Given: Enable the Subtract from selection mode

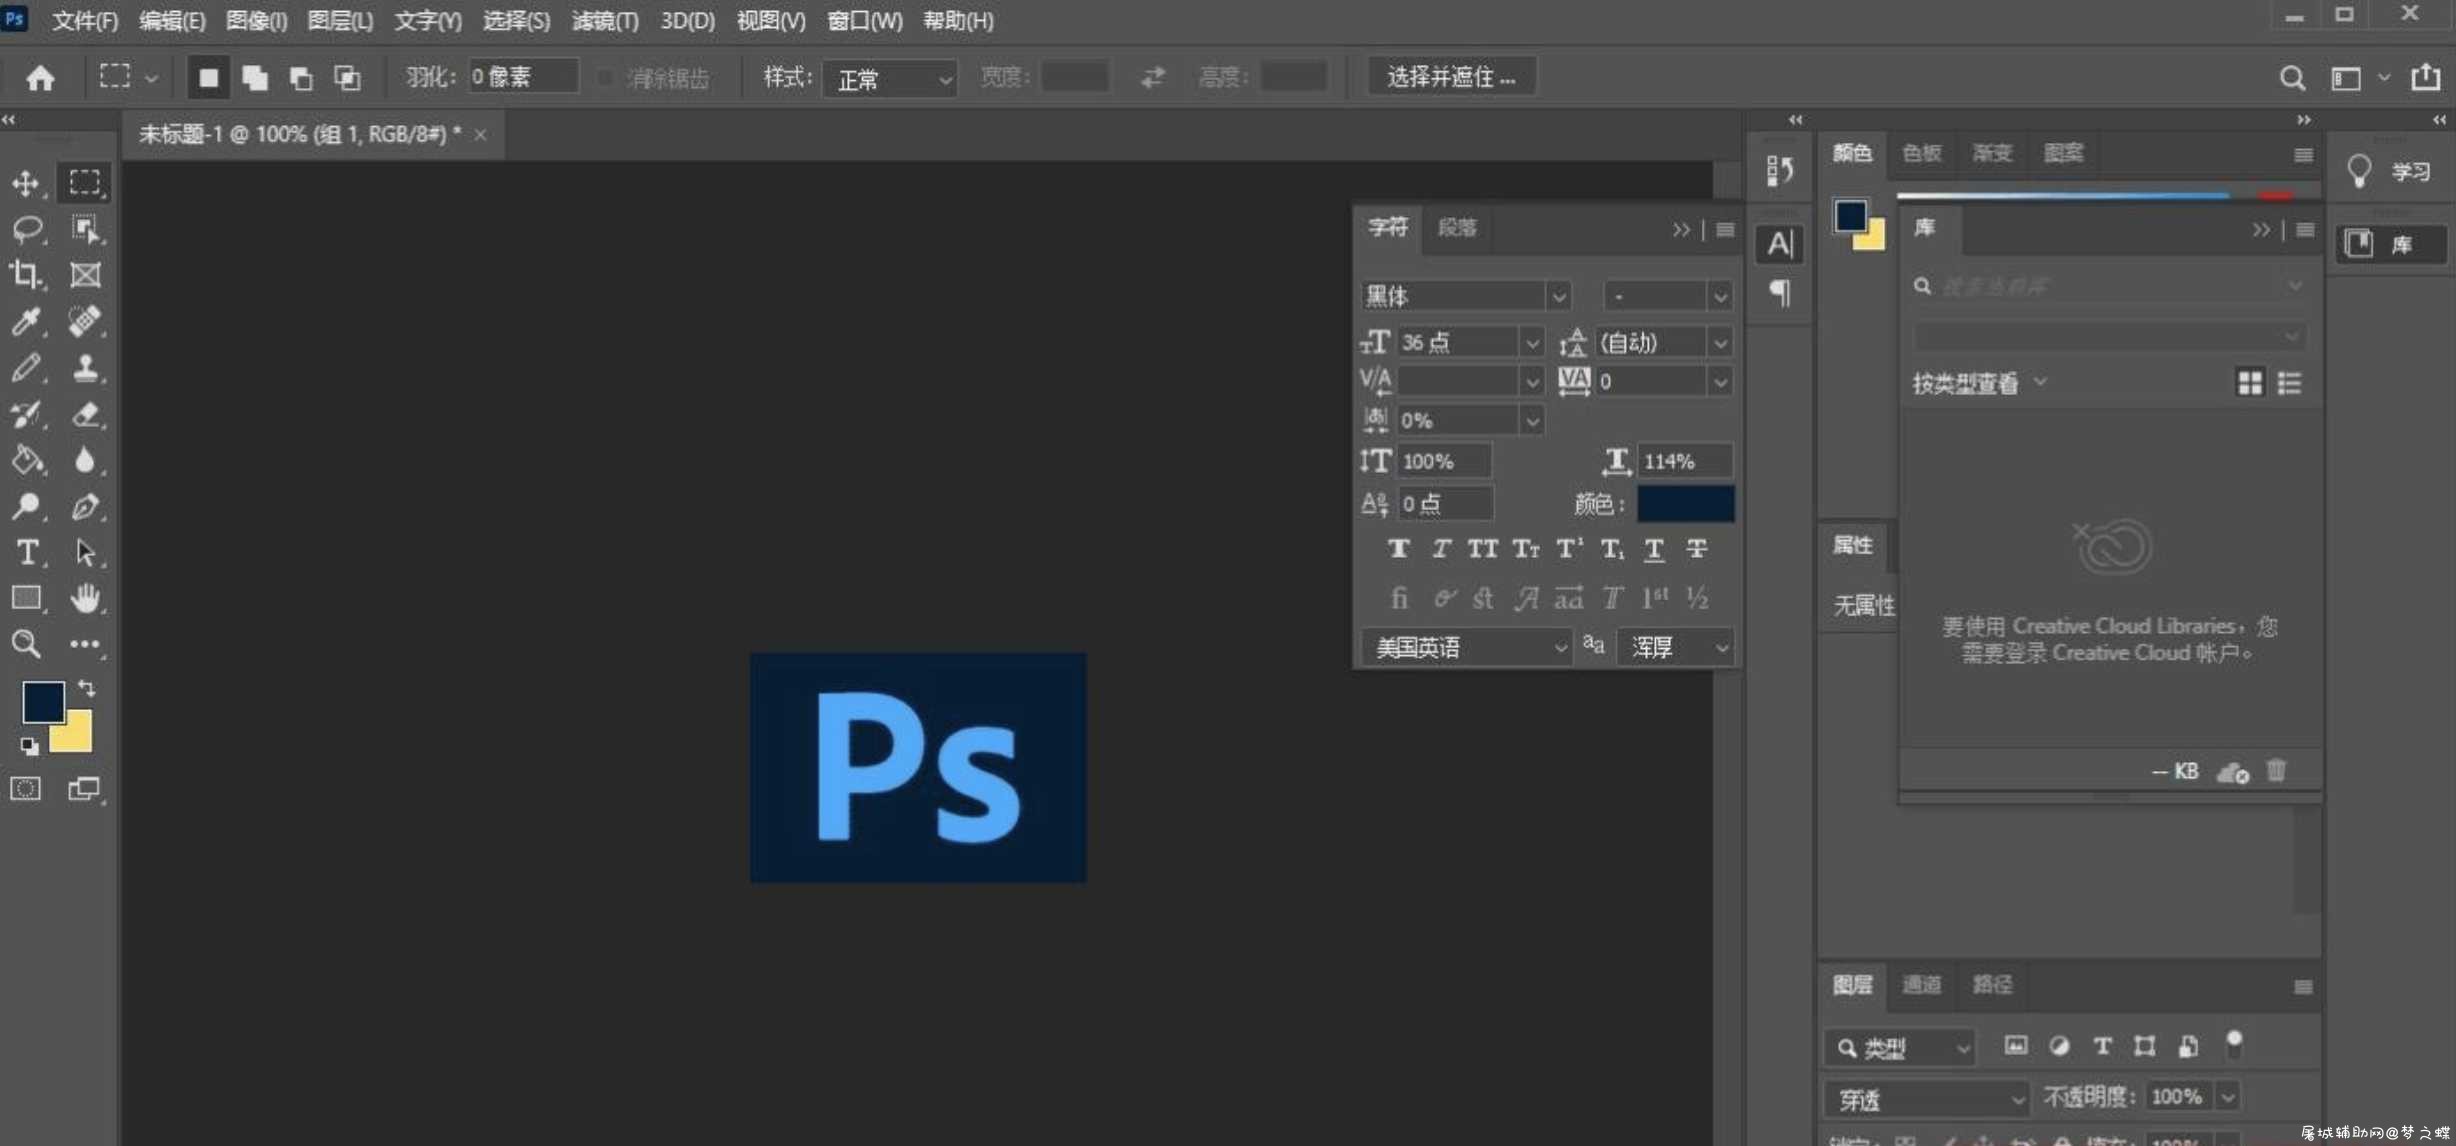Looking at the screenshot, I should [x=301, y=78].
